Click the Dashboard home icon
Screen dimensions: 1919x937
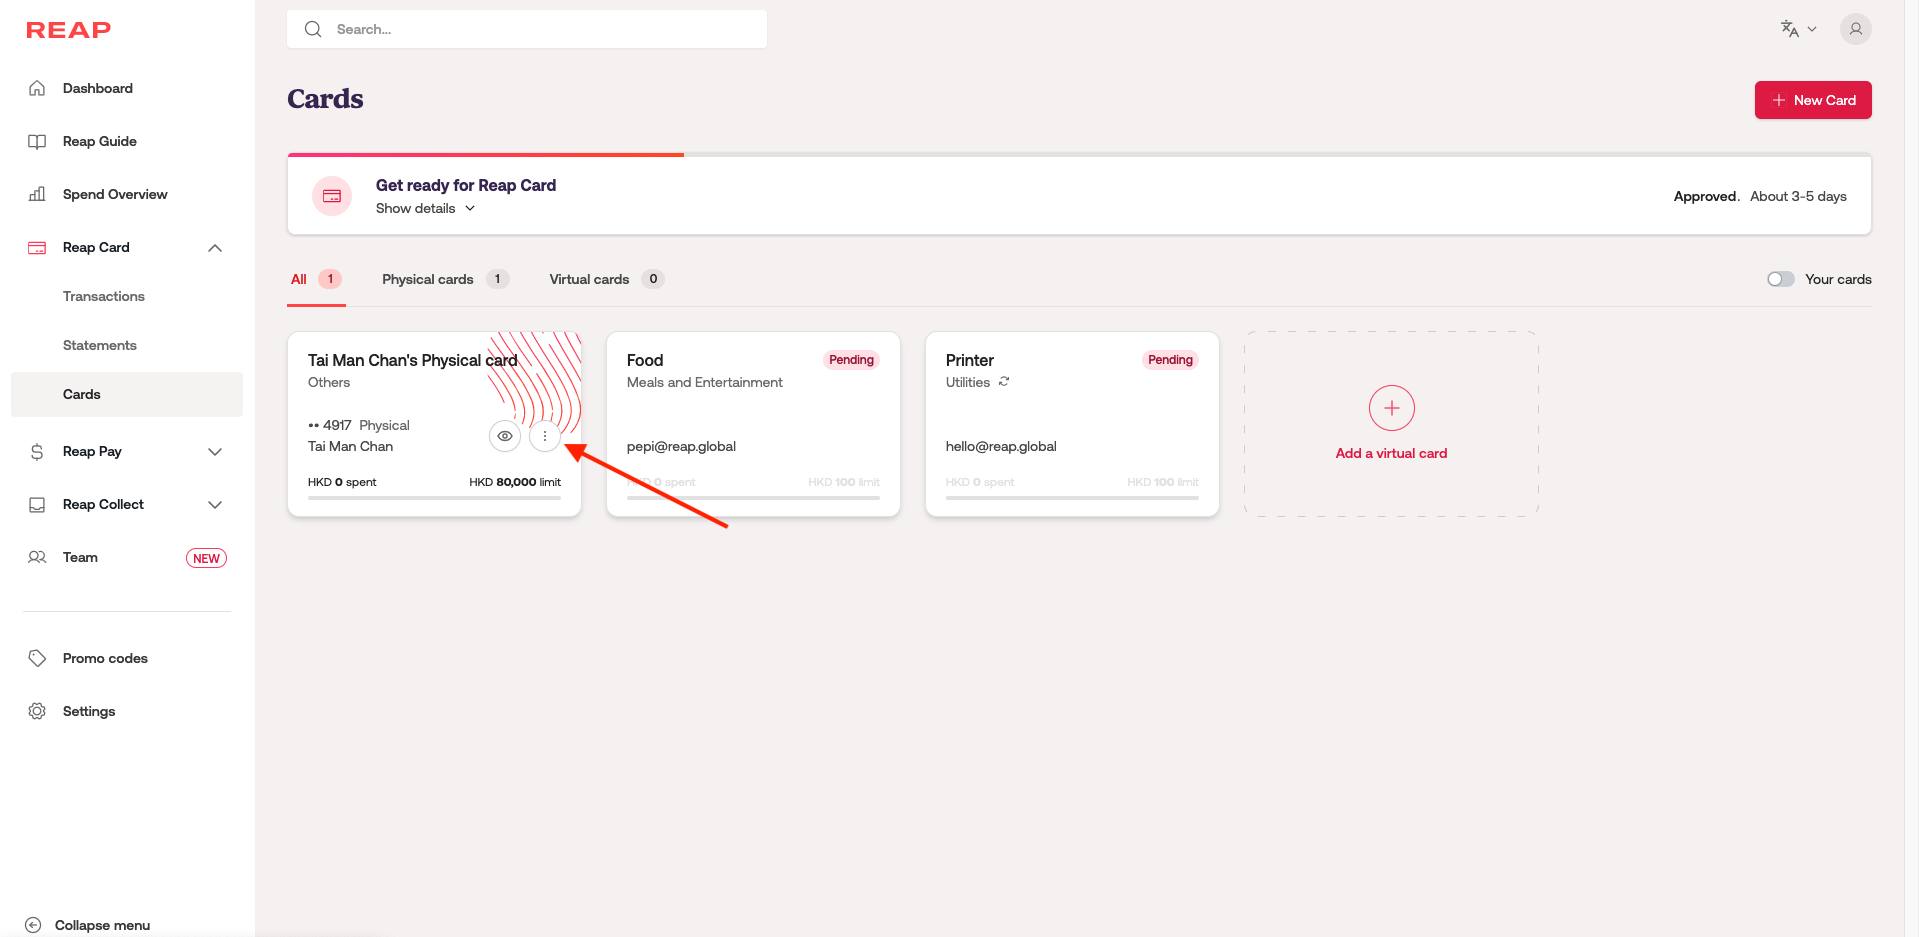tap(37, 88)
